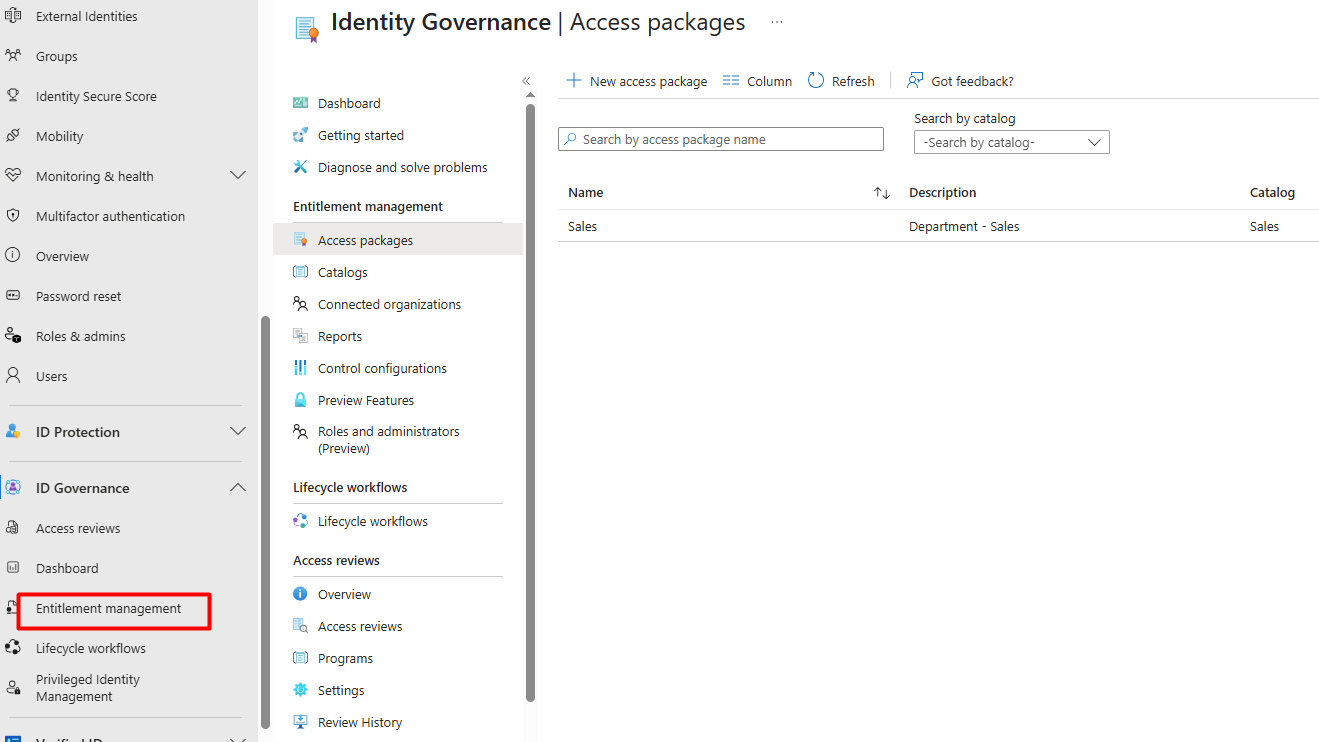Click the Users person icon
The image size is (1319, 742).
(x=13, y=376)
